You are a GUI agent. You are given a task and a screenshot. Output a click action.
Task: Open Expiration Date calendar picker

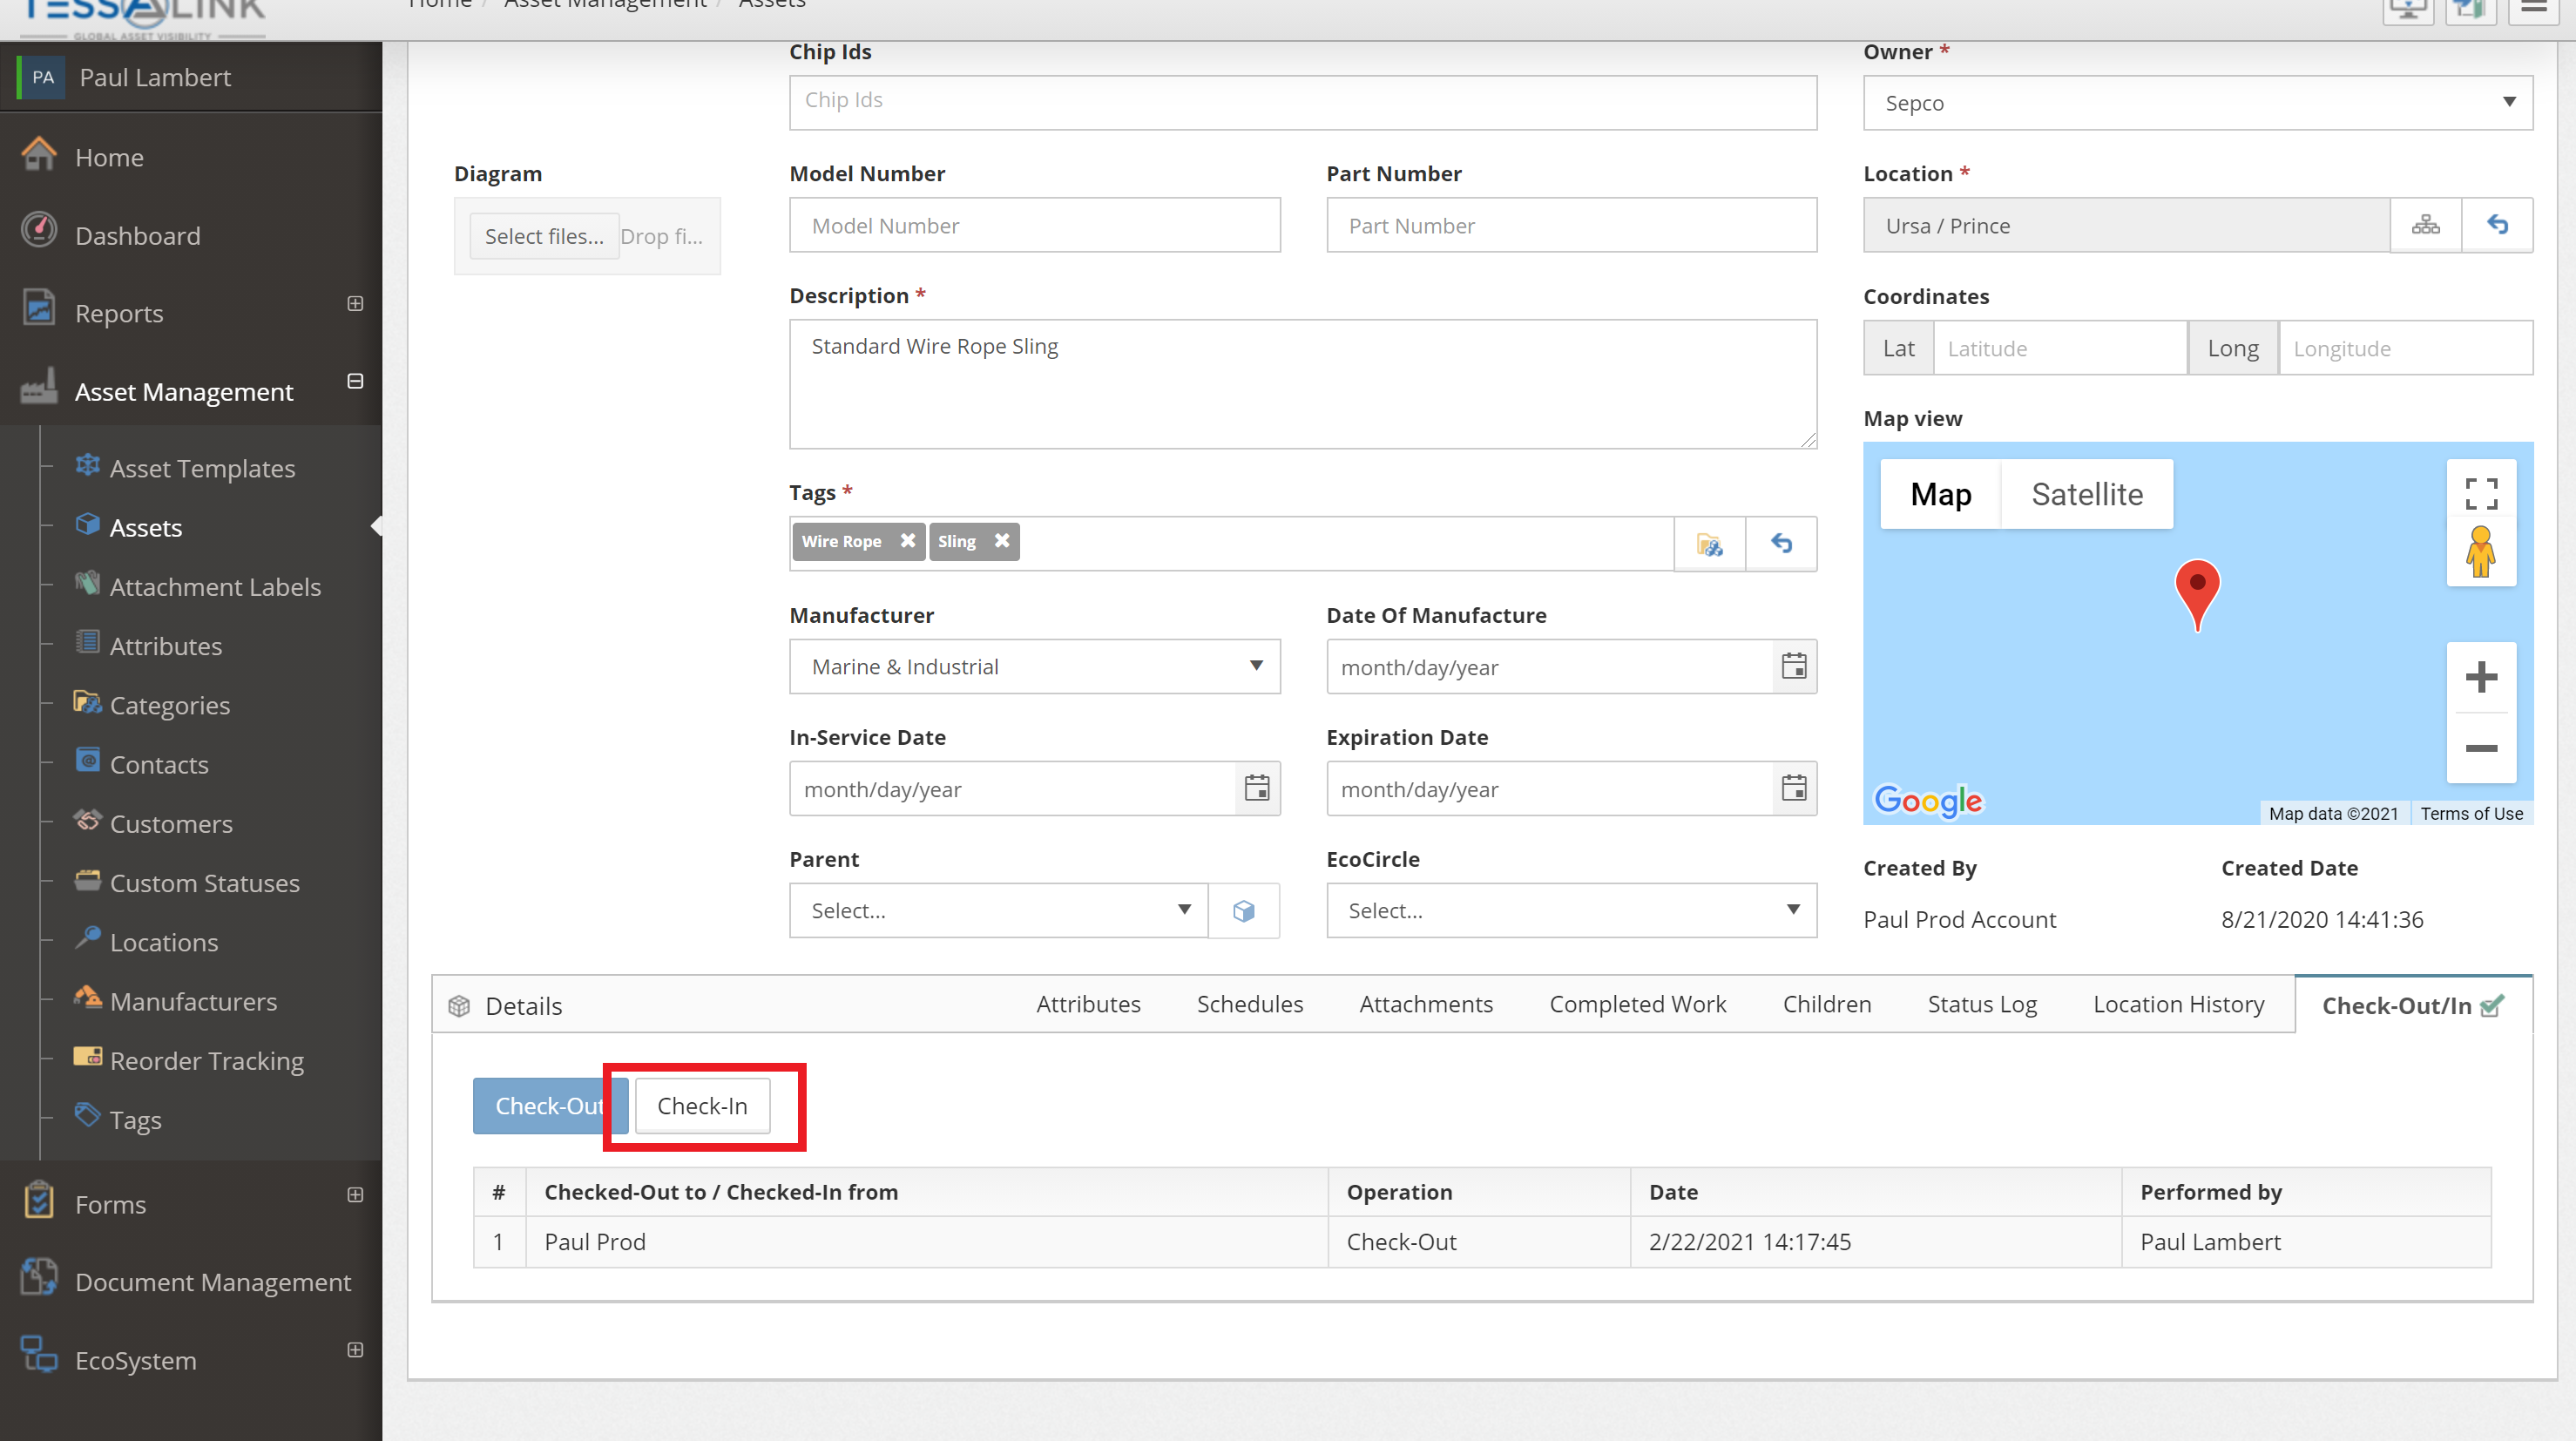(x=1794, y=788)
